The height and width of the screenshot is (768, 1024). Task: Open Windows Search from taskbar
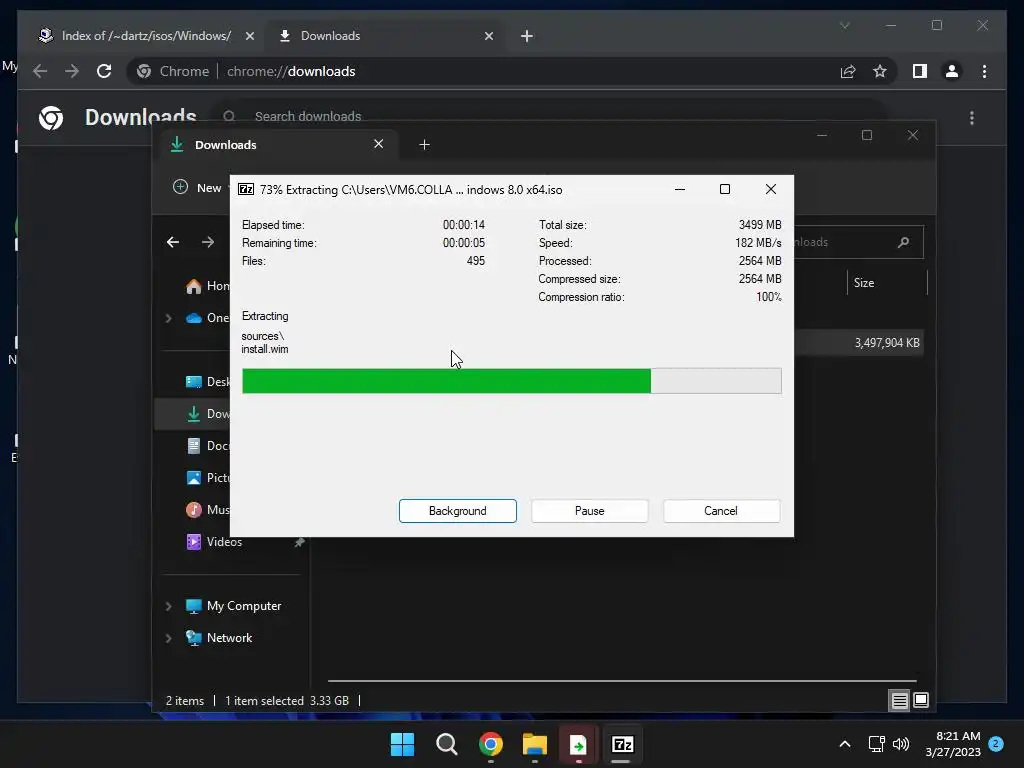coord(447,744)
